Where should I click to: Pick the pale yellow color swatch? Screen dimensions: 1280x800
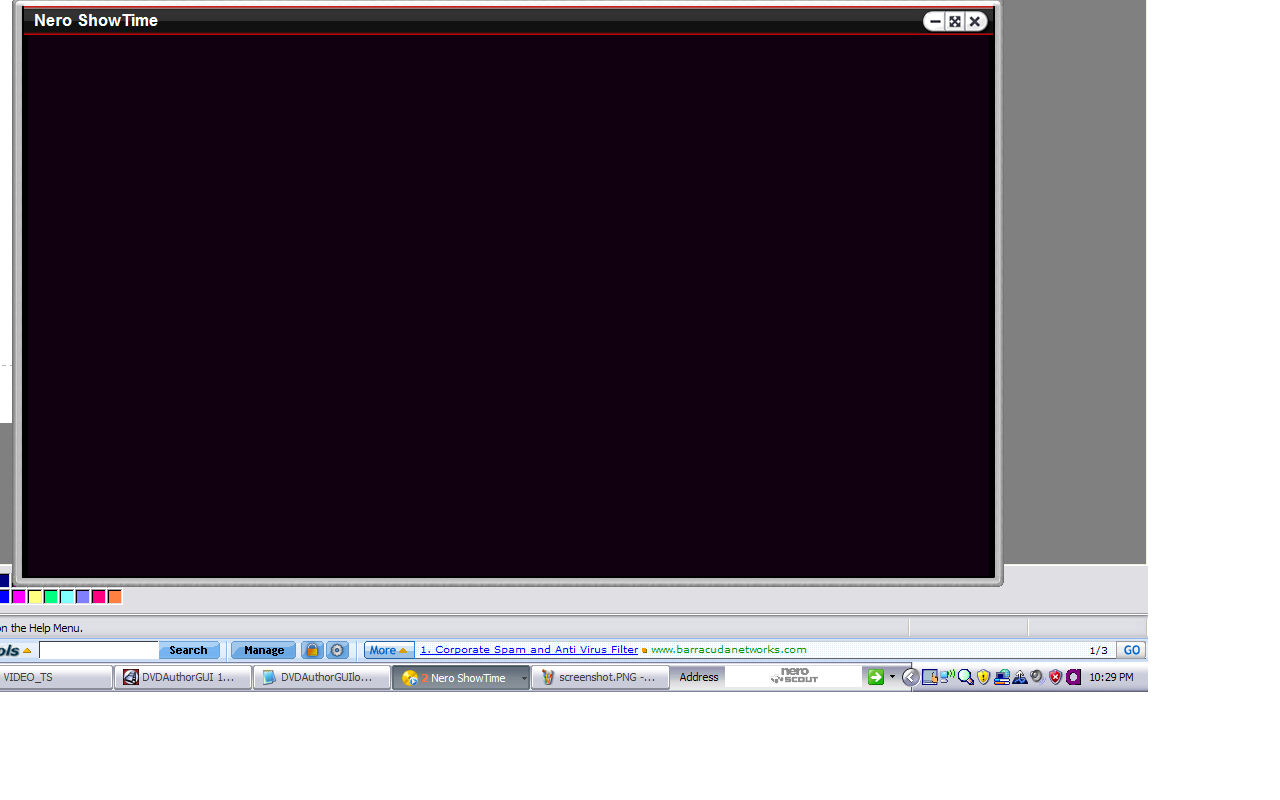tap(35, 597)
